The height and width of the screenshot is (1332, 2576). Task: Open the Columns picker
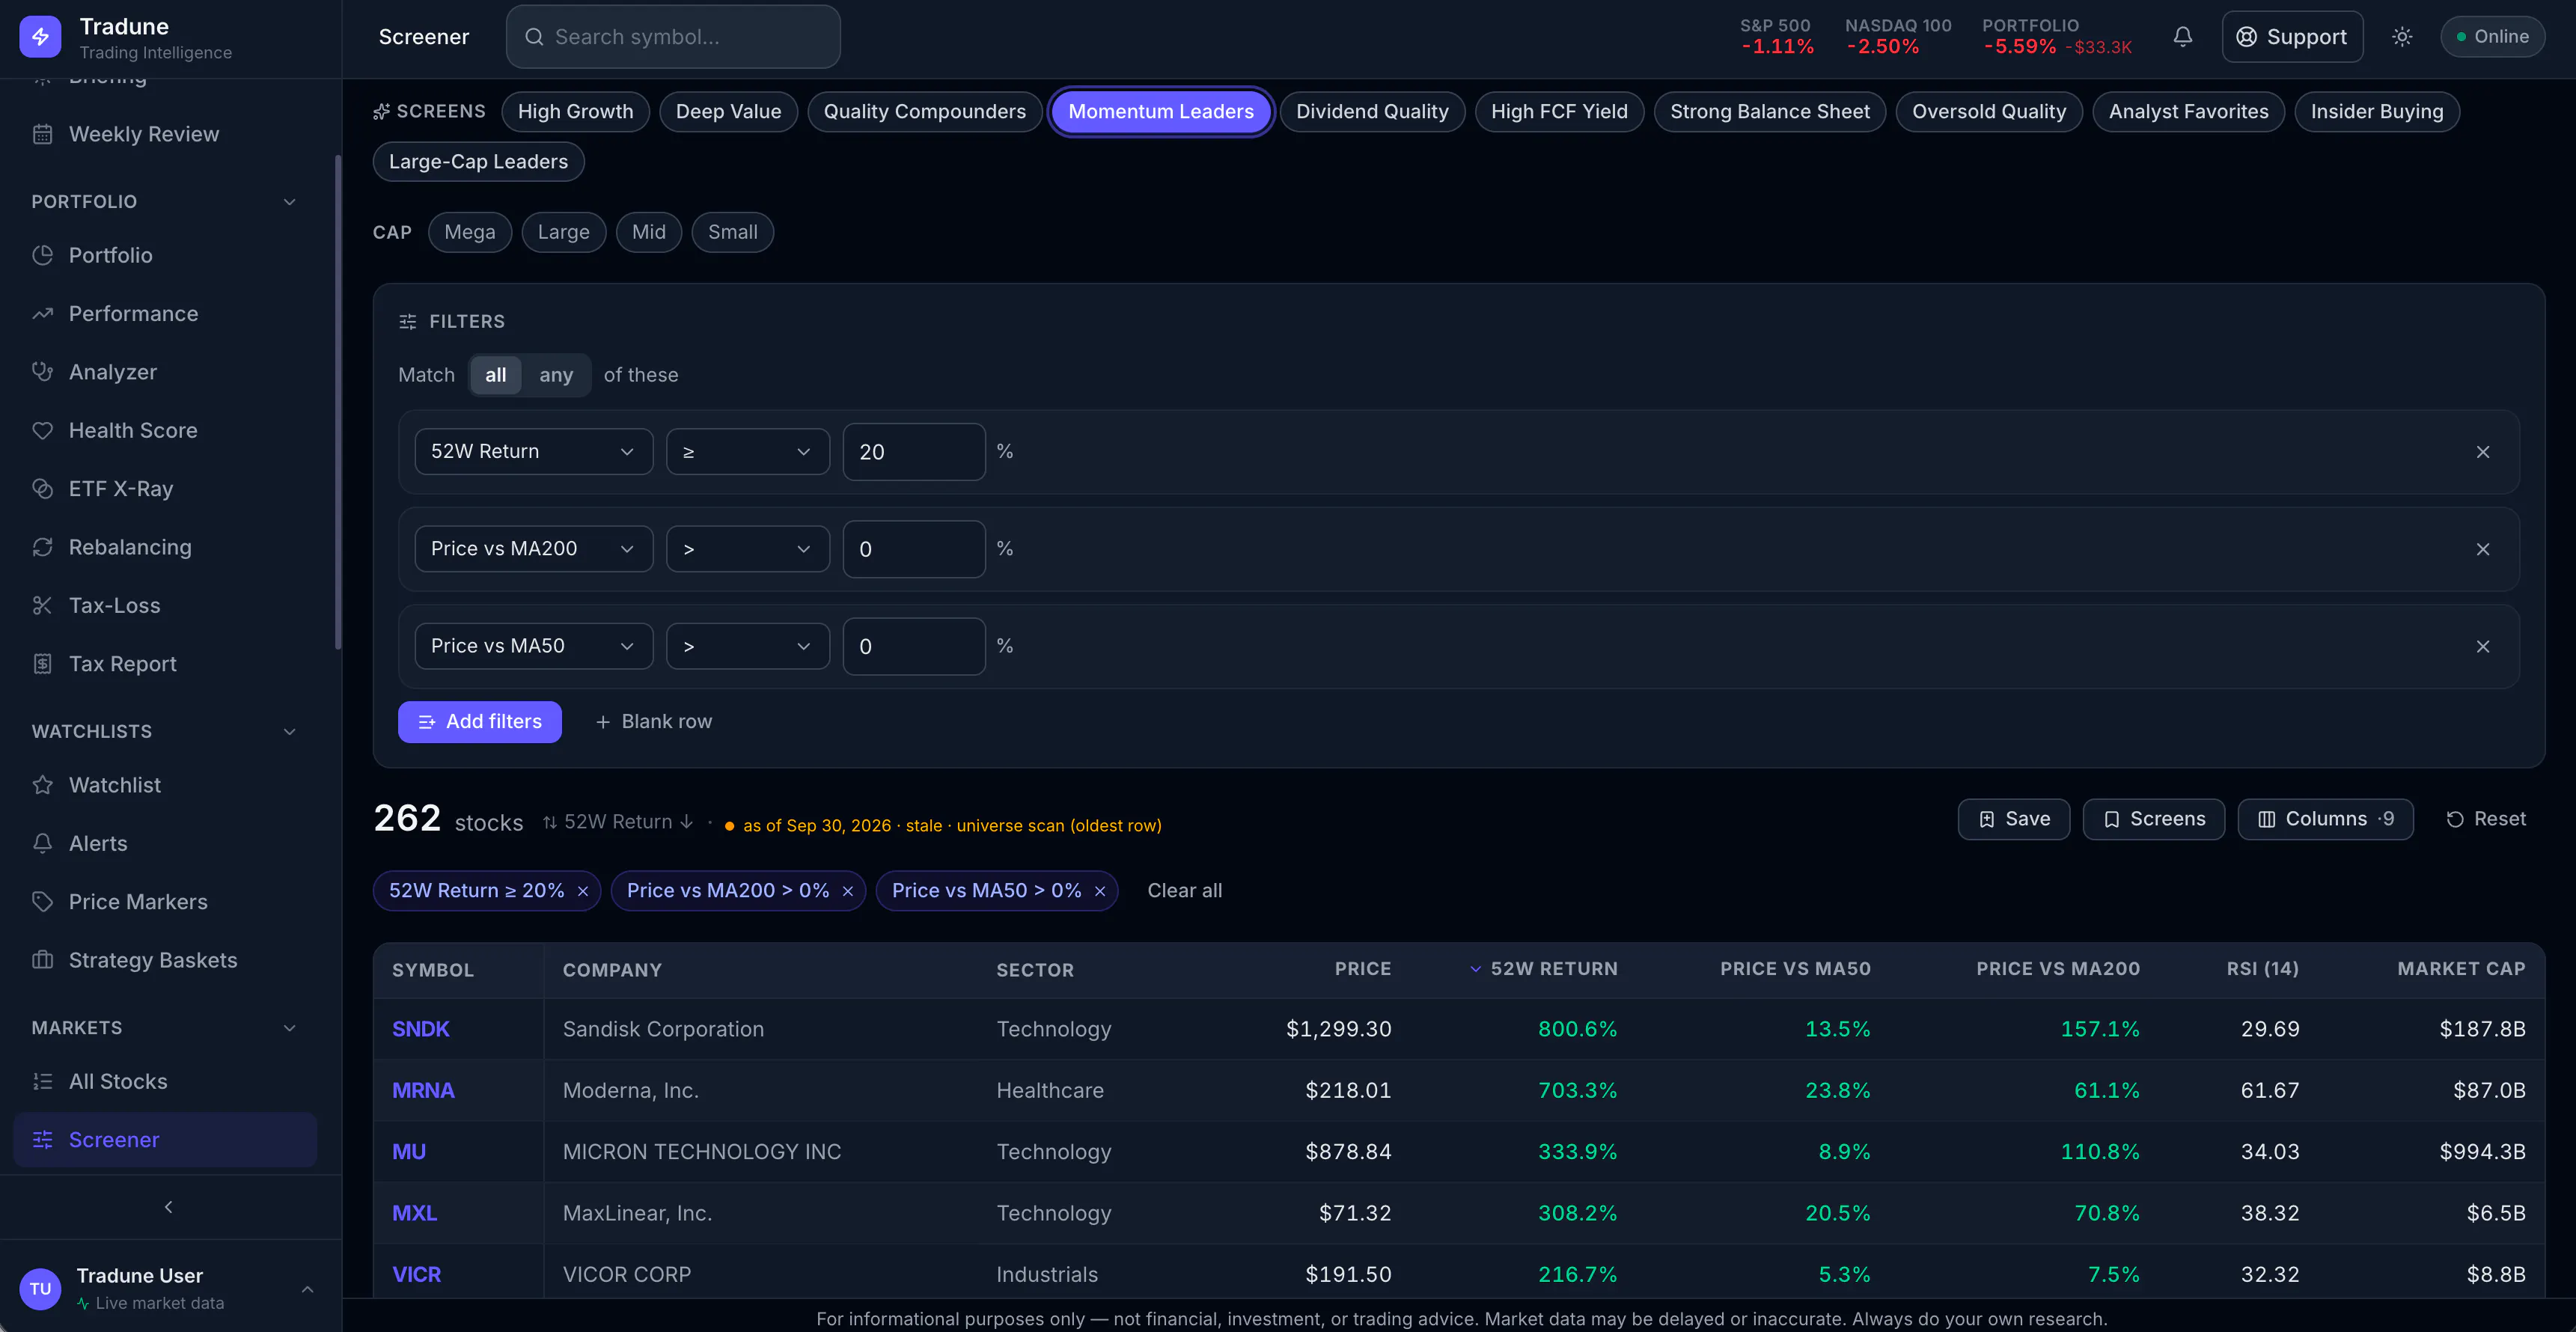(x=2325, y=819)
